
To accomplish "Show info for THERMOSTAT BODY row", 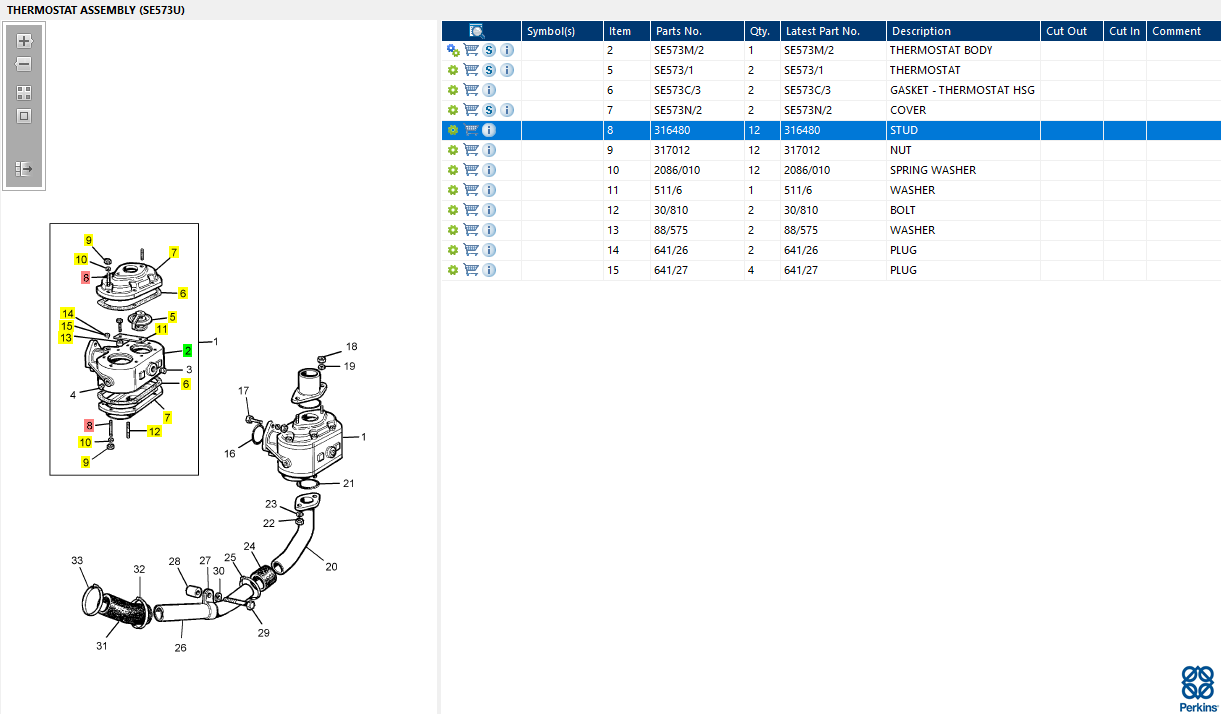I will (x=507, y=50).
